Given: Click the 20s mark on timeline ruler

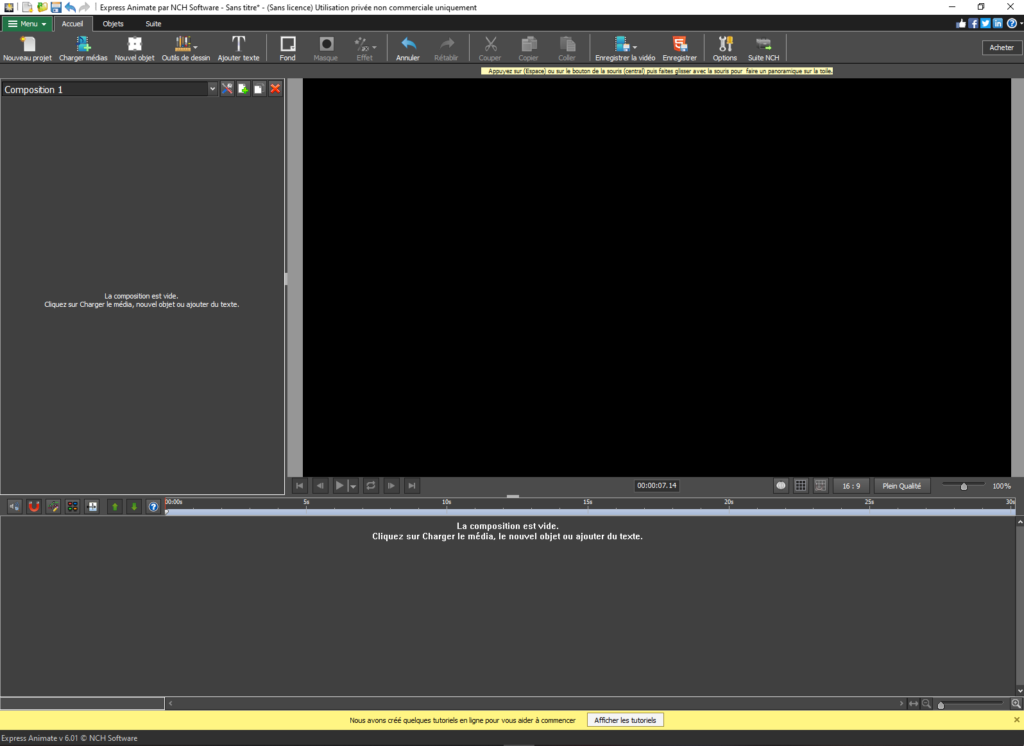Looking at the screenshot, I should 729,502.
